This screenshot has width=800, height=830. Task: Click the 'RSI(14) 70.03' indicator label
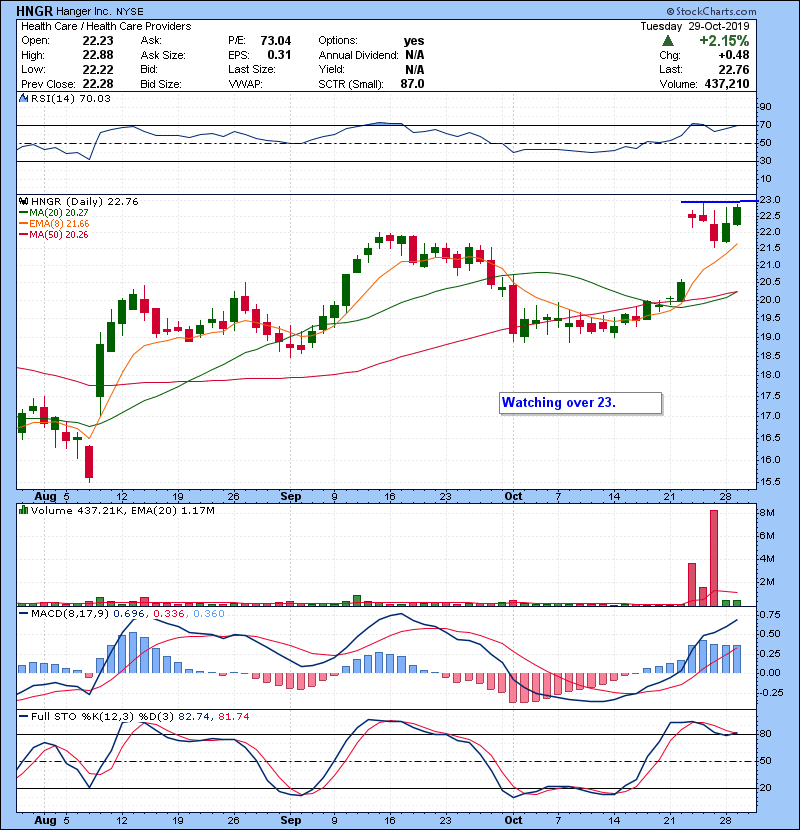[x=70, y=98]
